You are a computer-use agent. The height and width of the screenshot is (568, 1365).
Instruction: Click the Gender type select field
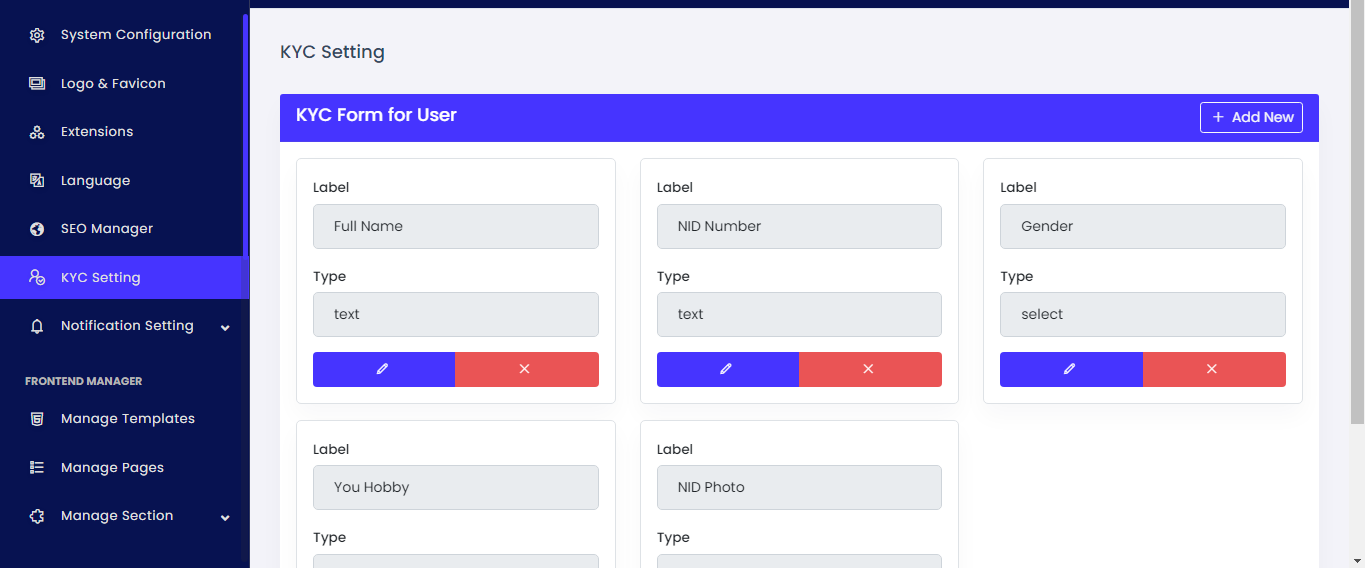pos(1142,314)
